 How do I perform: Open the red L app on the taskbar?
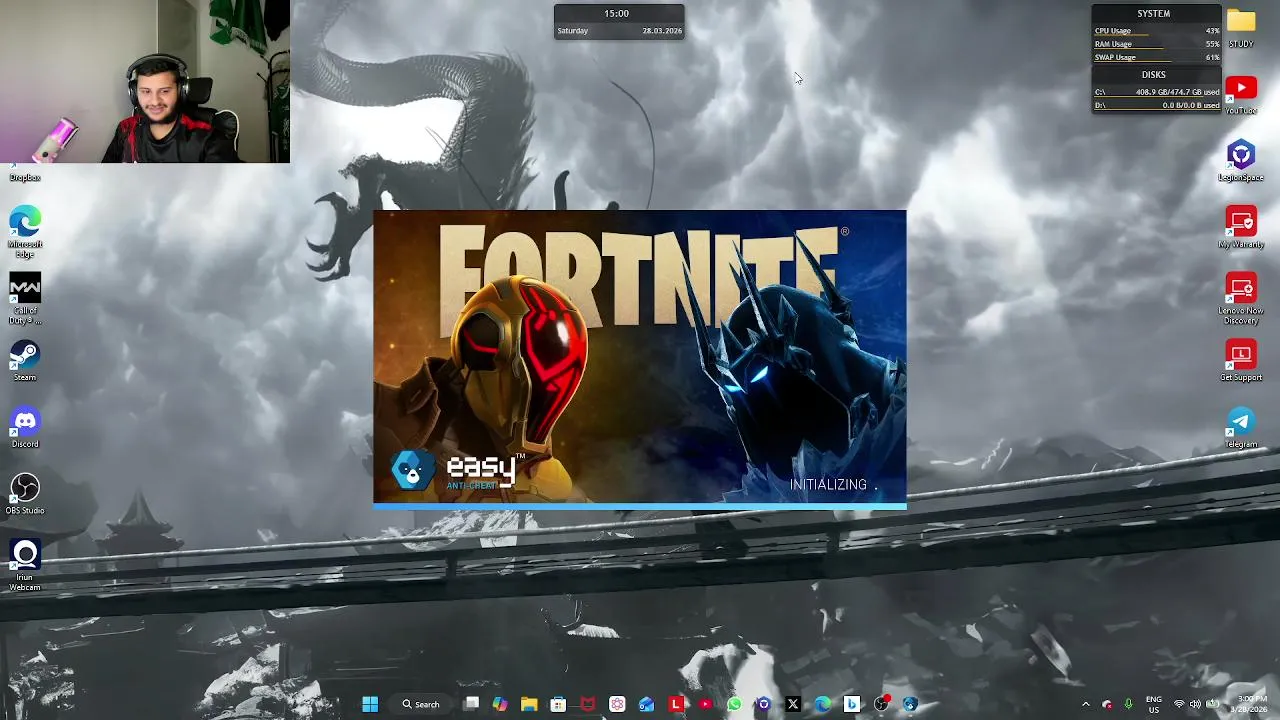point(676,704)
